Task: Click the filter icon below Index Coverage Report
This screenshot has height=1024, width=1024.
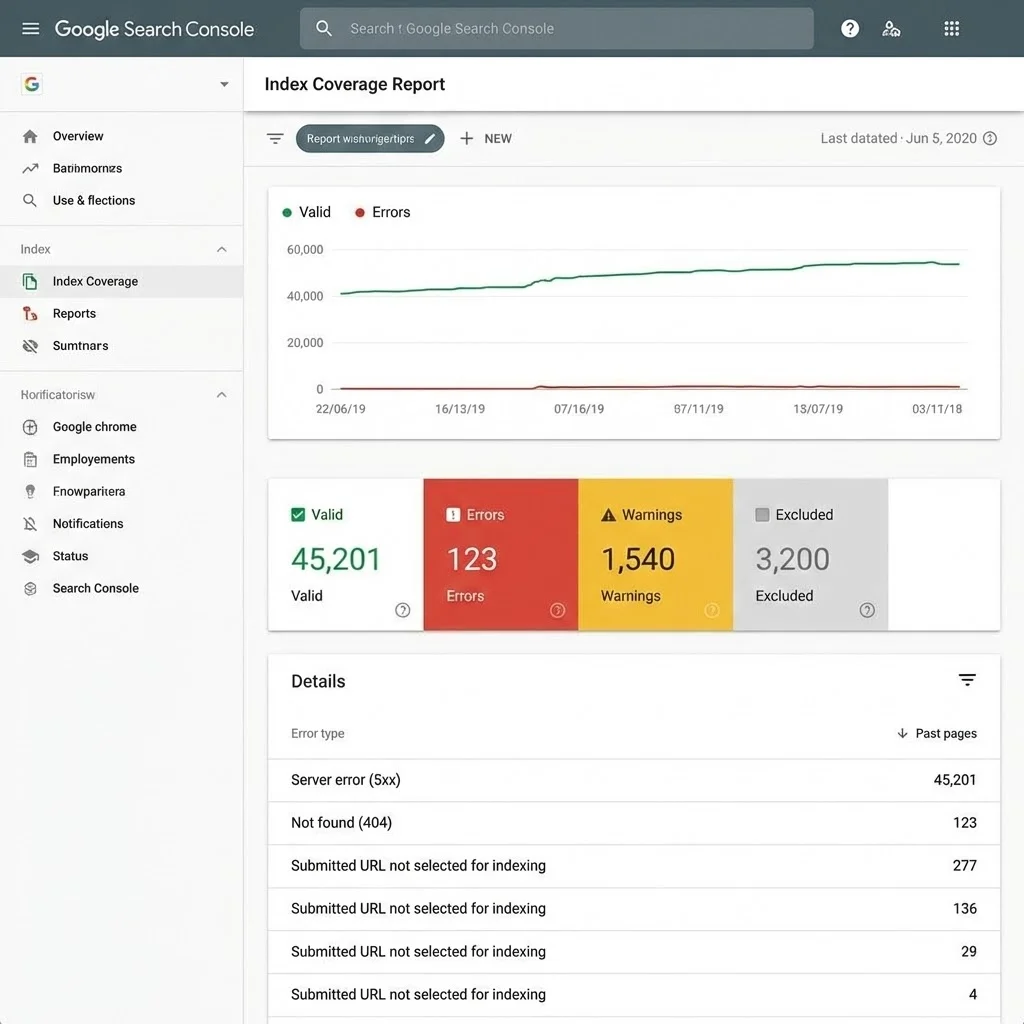Action: (x=275, y=138)
